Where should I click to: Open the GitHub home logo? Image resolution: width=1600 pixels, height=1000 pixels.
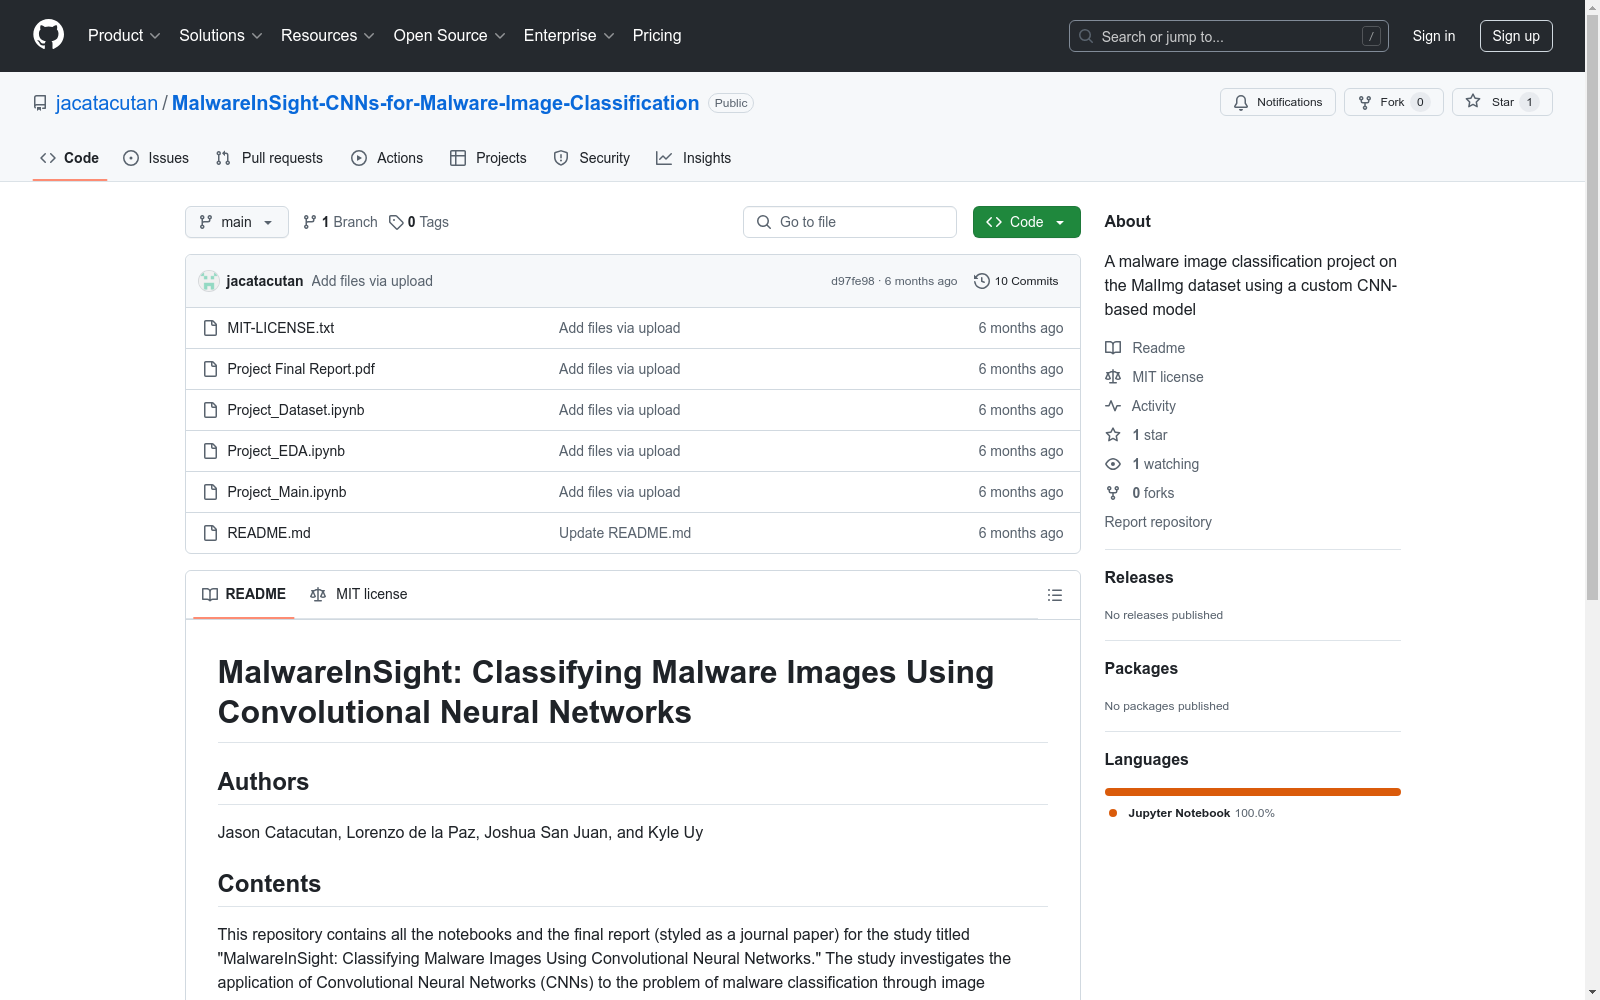pyautogui.click(x=48, y=35)
